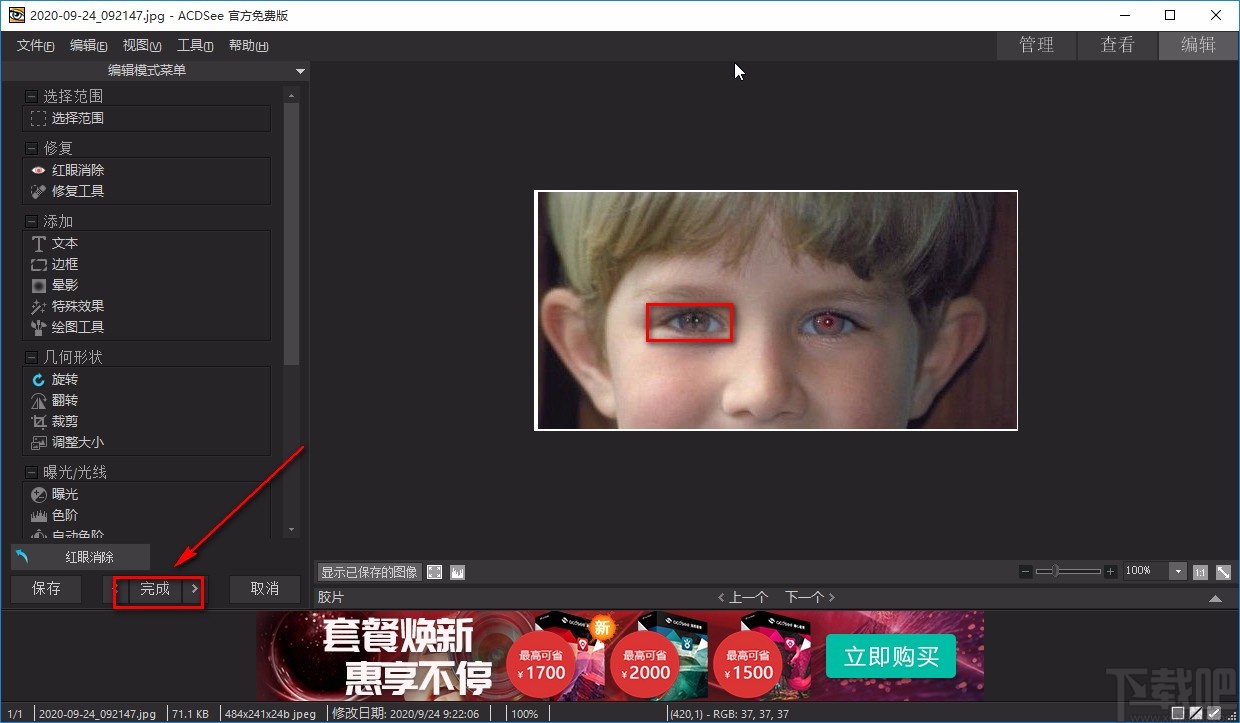Screen dimensions: 1240x723
Task: Click the 71.1 KB status entry
Action: tap(190, 714)
